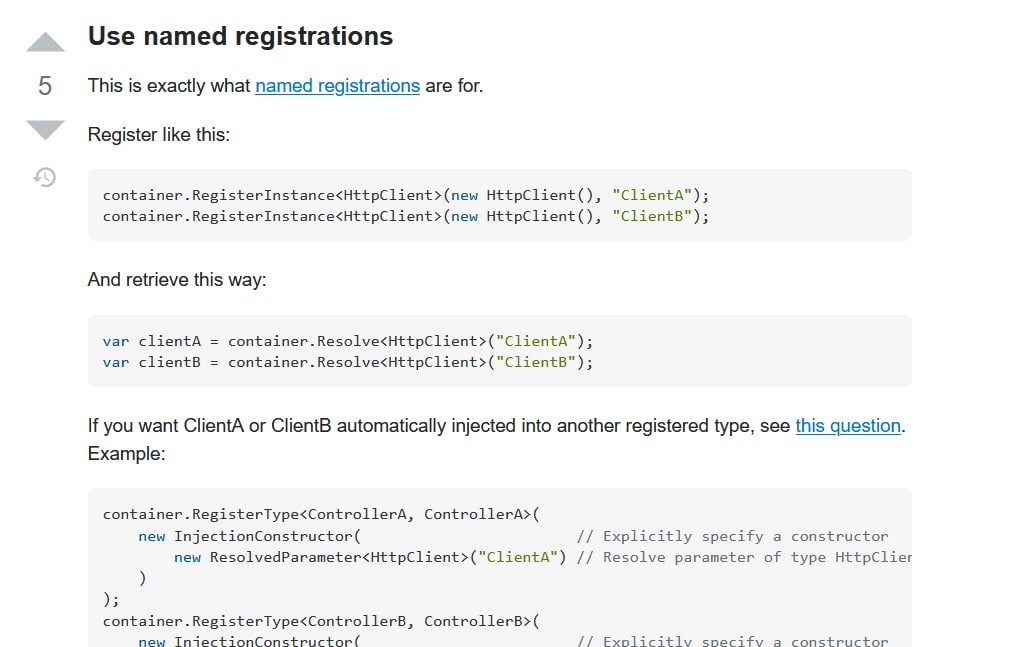
Task: Select the 'Use named registrations' heading
Action: click(241, 36)
